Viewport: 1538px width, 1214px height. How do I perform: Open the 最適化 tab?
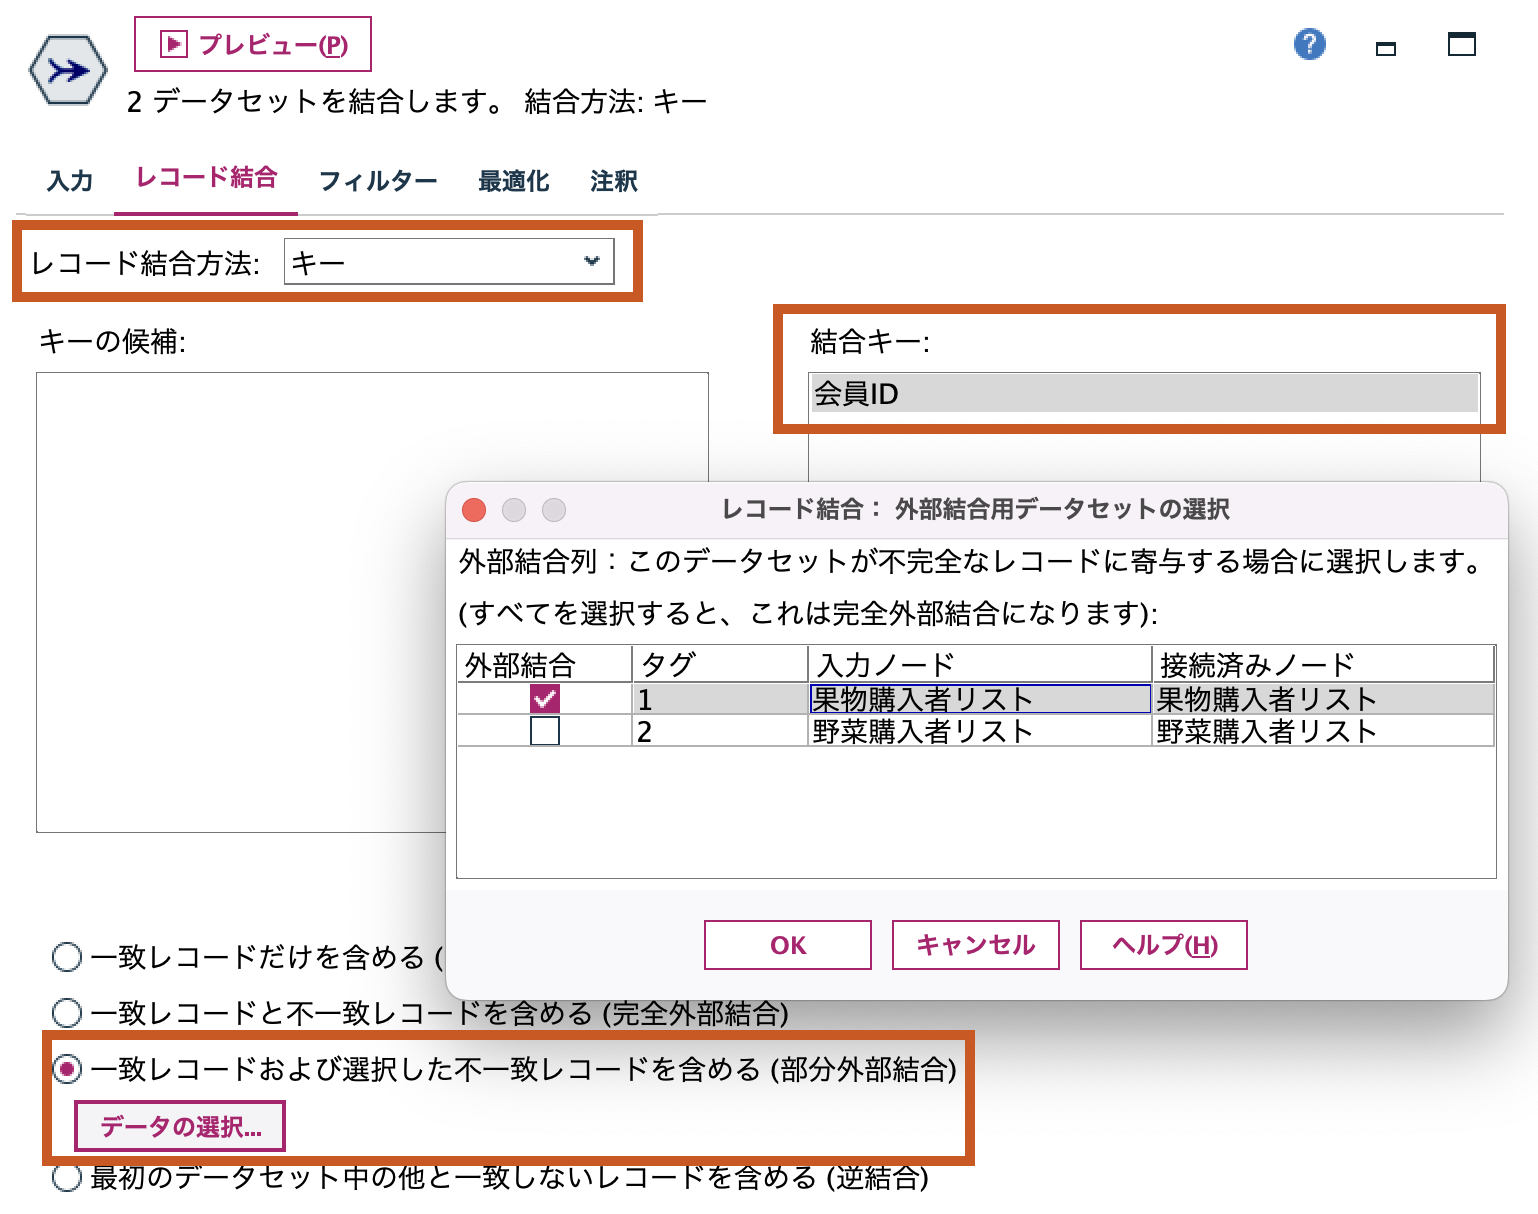(x=512, y=181)
